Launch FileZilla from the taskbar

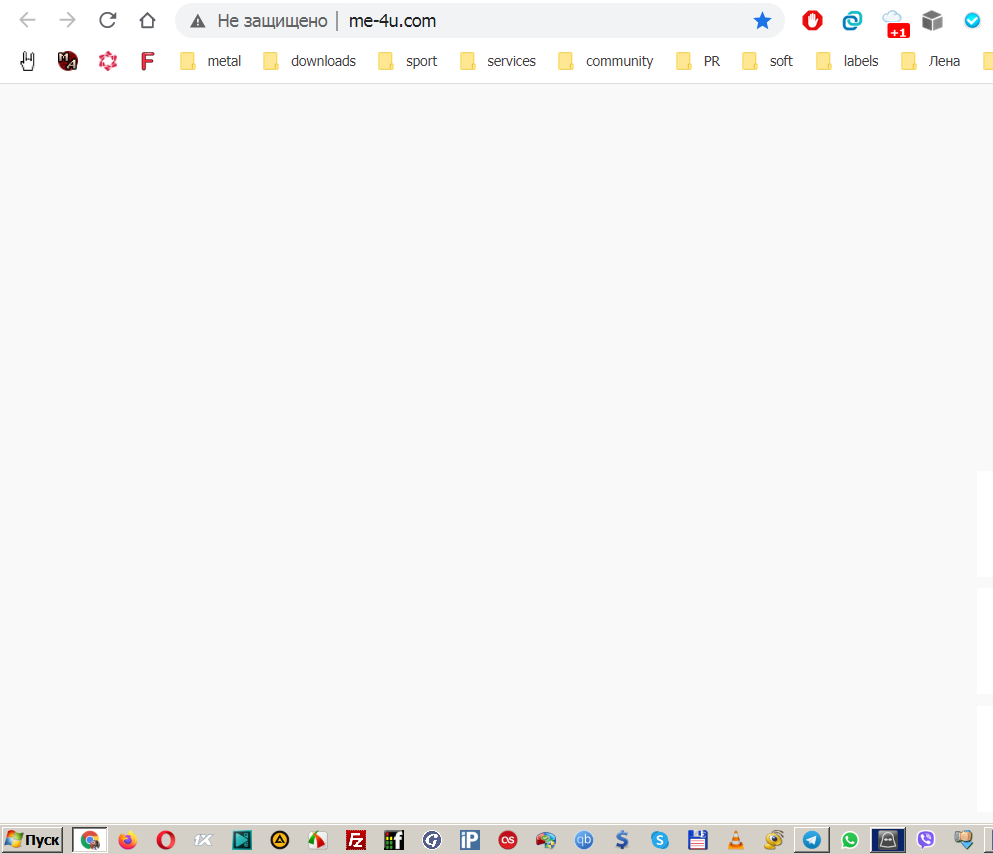tap(356, 840)
